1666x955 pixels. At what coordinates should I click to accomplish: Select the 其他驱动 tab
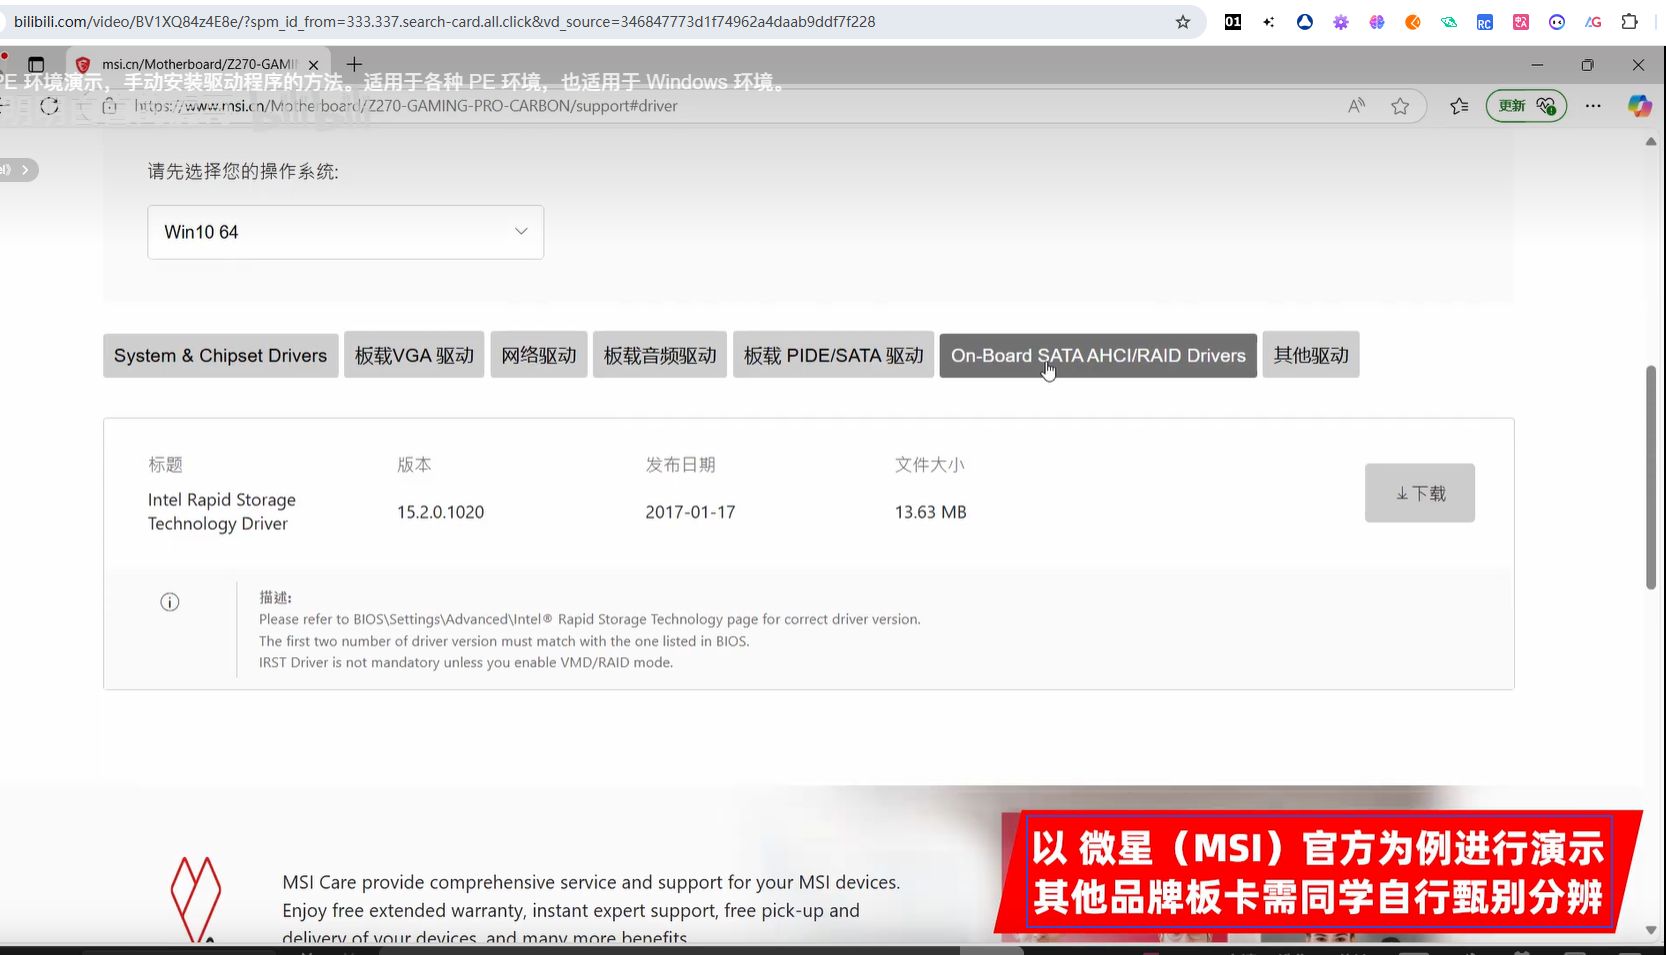click(1311, 355)
